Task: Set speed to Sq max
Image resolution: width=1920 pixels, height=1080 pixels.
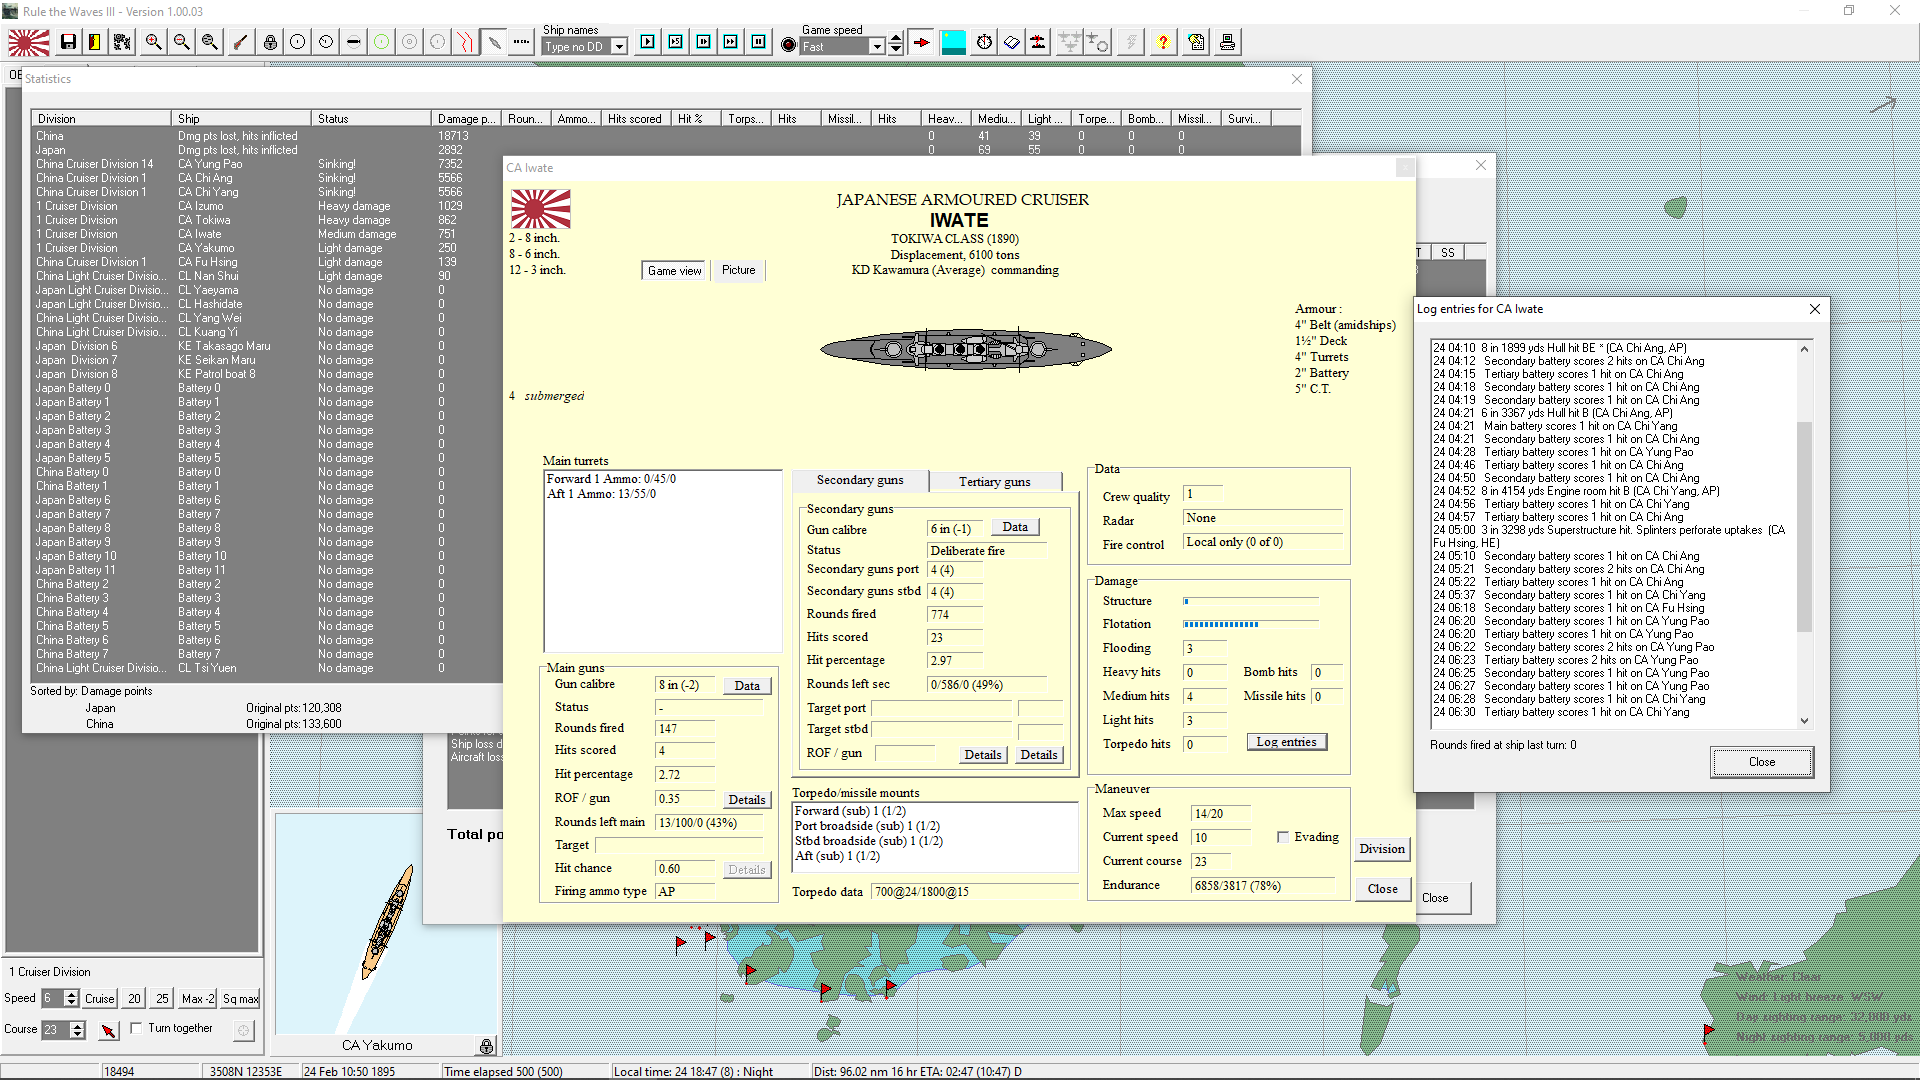Action: (x=240, y=999)
